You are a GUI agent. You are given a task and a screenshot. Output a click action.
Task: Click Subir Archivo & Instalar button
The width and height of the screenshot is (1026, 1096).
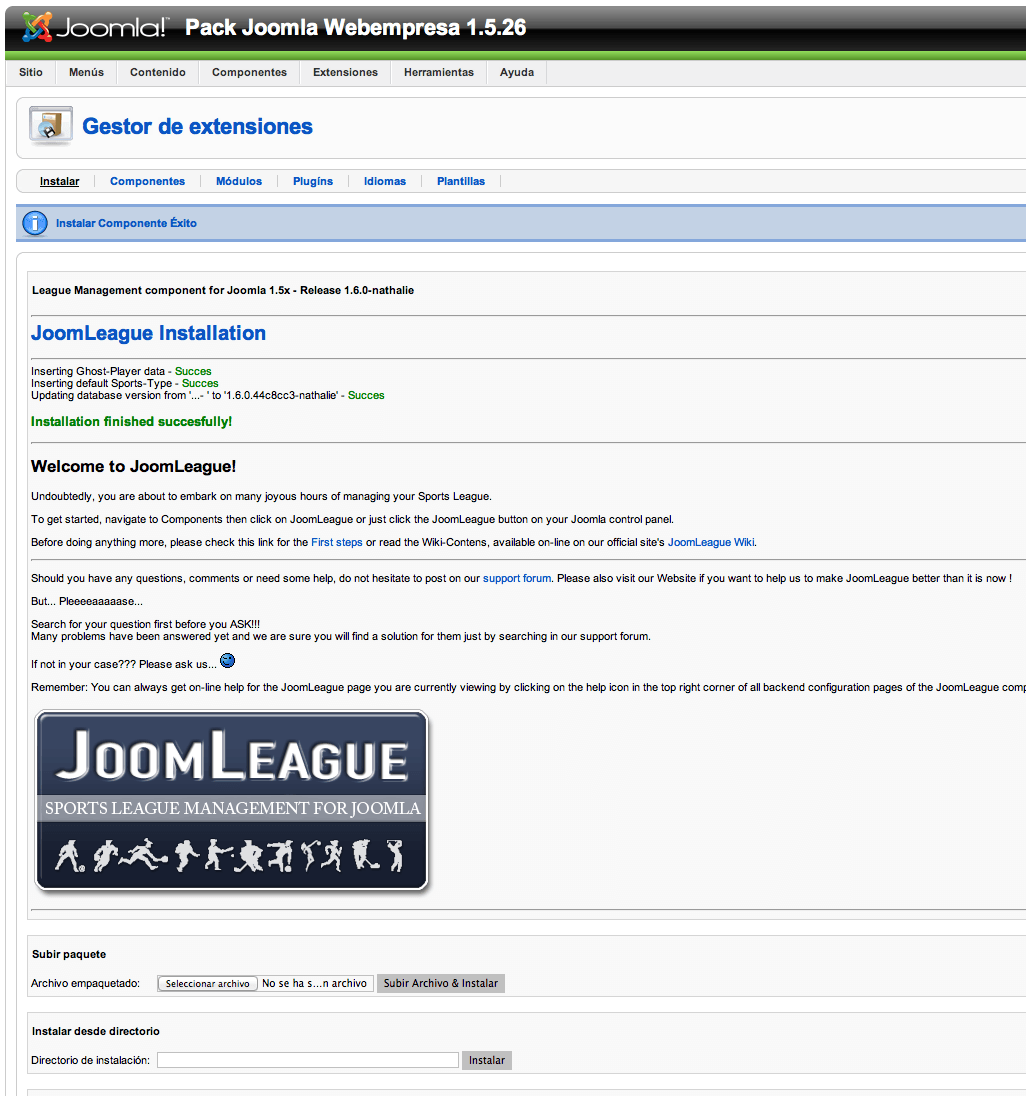[x=441, y=983]
